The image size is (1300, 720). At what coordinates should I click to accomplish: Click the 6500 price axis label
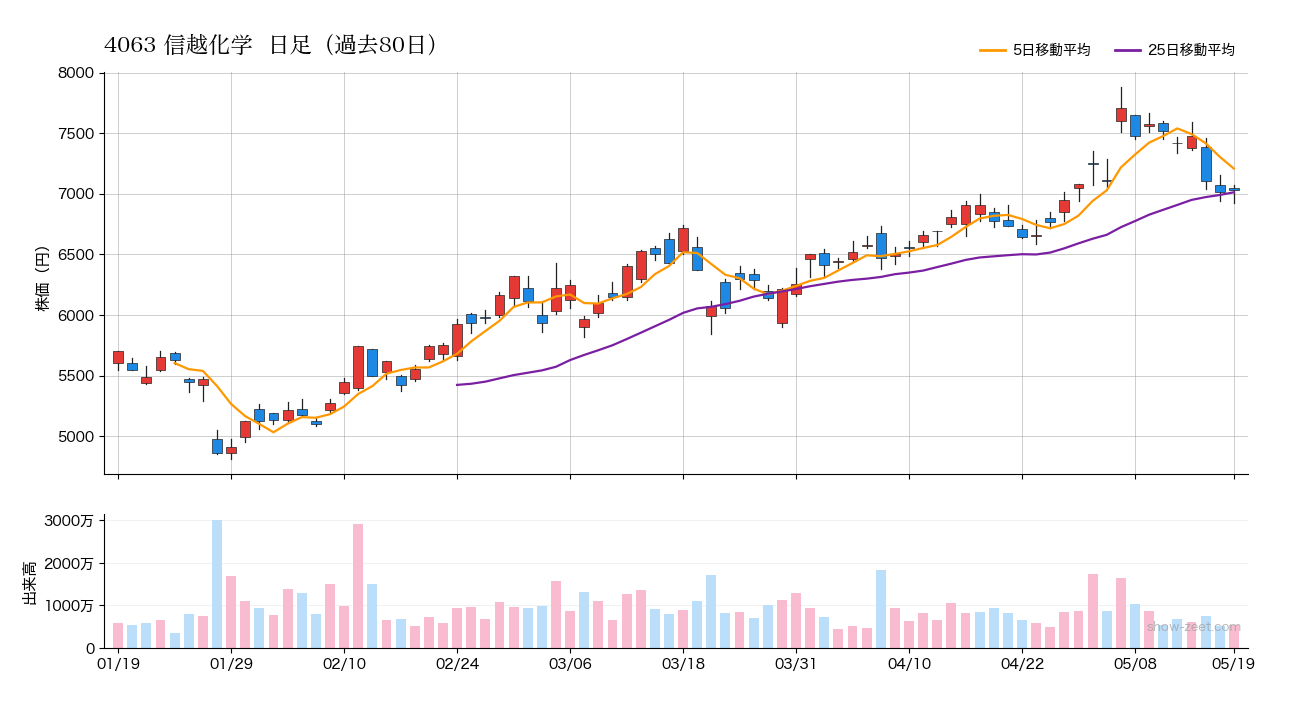point(76,255)
